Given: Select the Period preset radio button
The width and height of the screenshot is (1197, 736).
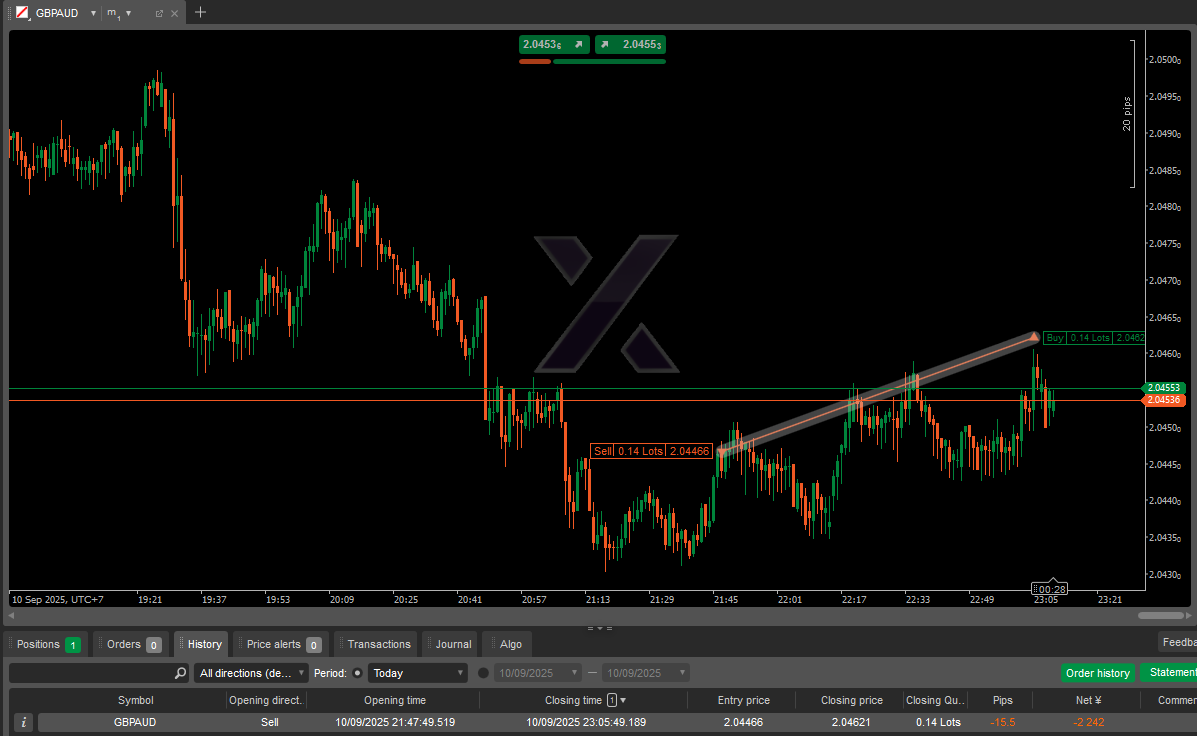Looking at the screenshot, I should 358,673.
